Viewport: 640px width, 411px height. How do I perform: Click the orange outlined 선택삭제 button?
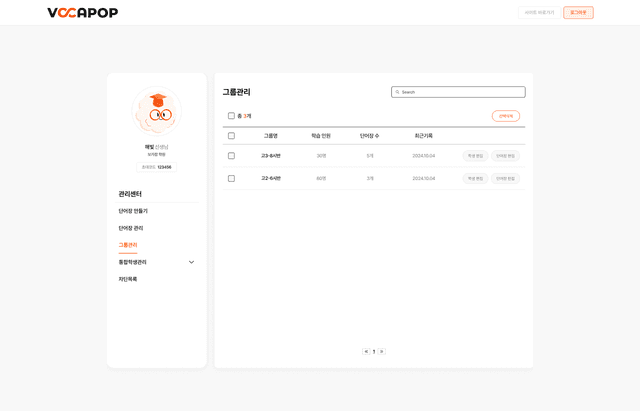[x=506, y=116]
